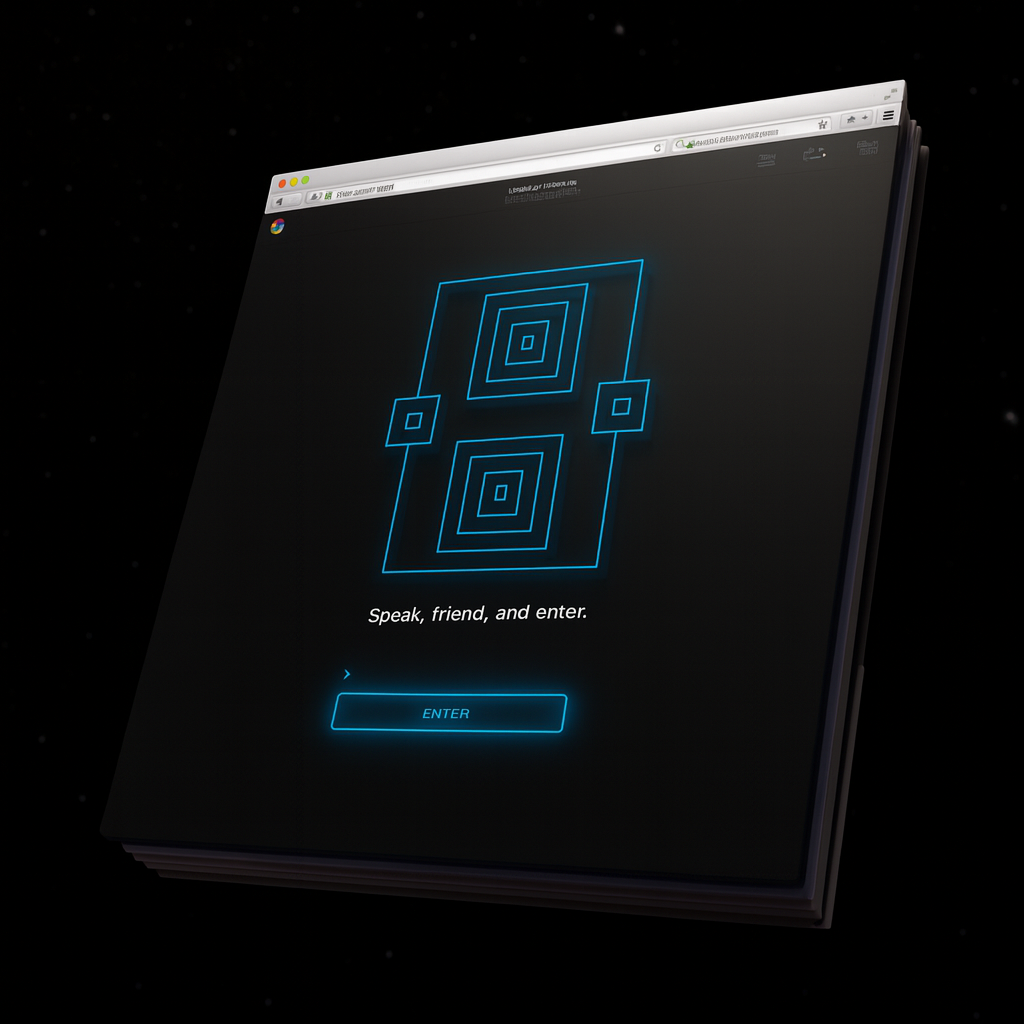Click the chevron prompt above the ENTER button

click(347, 674)
